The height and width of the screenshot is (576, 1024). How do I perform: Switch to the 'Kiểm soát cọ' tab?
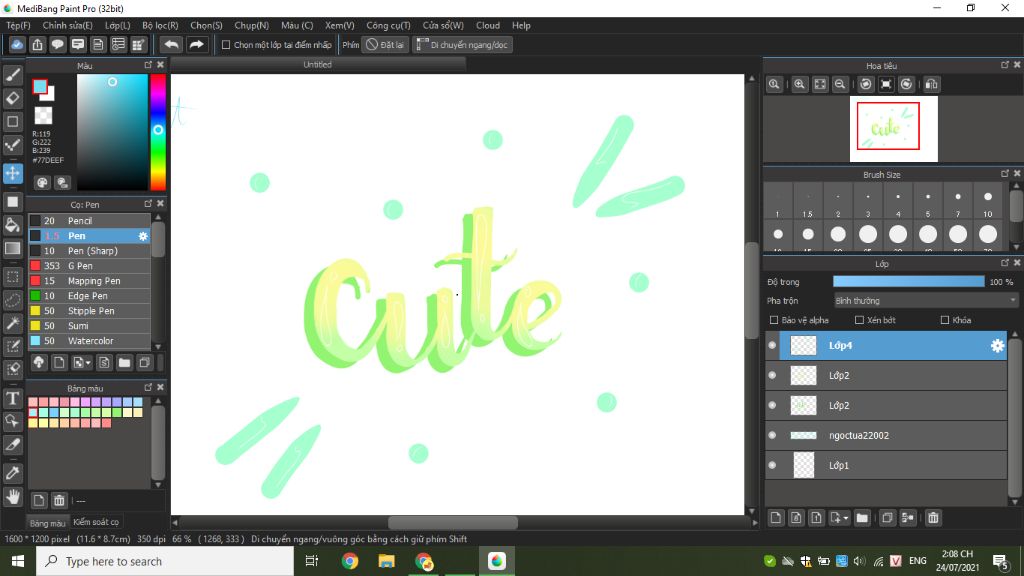pos(96,522)
